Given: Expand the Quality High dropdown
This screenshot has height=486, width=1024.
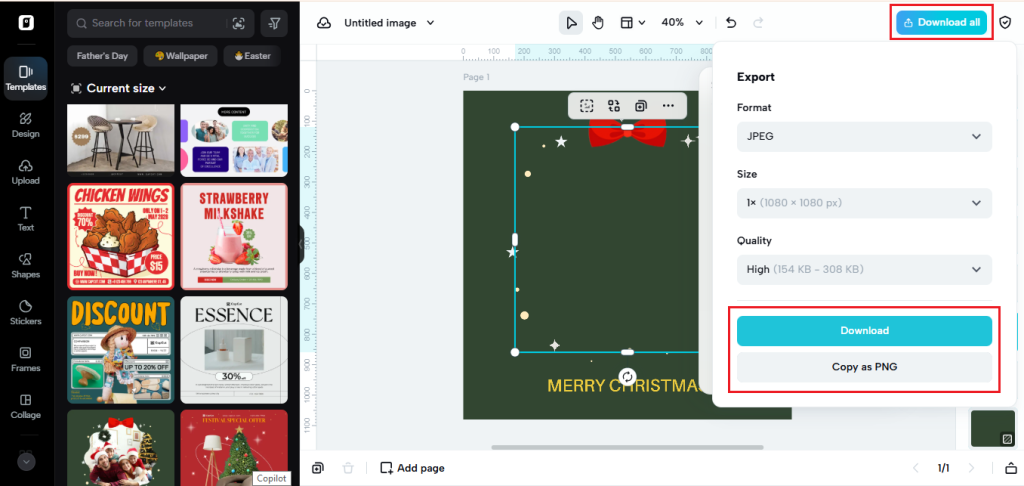Looking at the screenshot, I should [864, 269].
